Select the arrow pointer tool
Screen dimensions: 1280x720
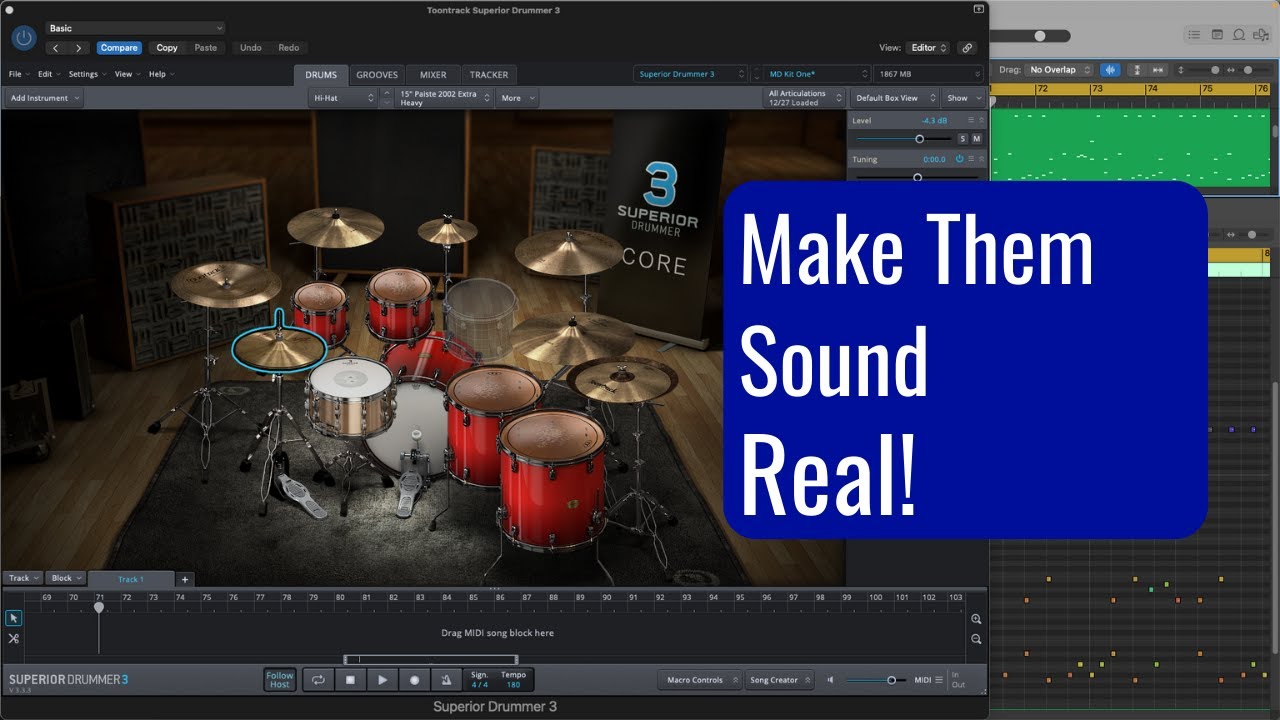click(x=14, y=618)
